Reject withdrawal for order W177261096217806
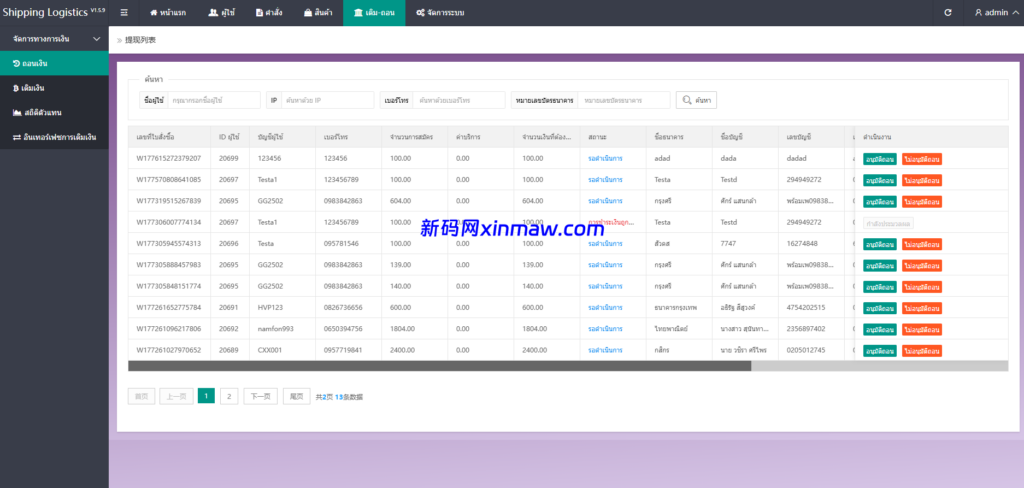The width and height of the screenshot is (1024, 488). (x=921, y=329)
